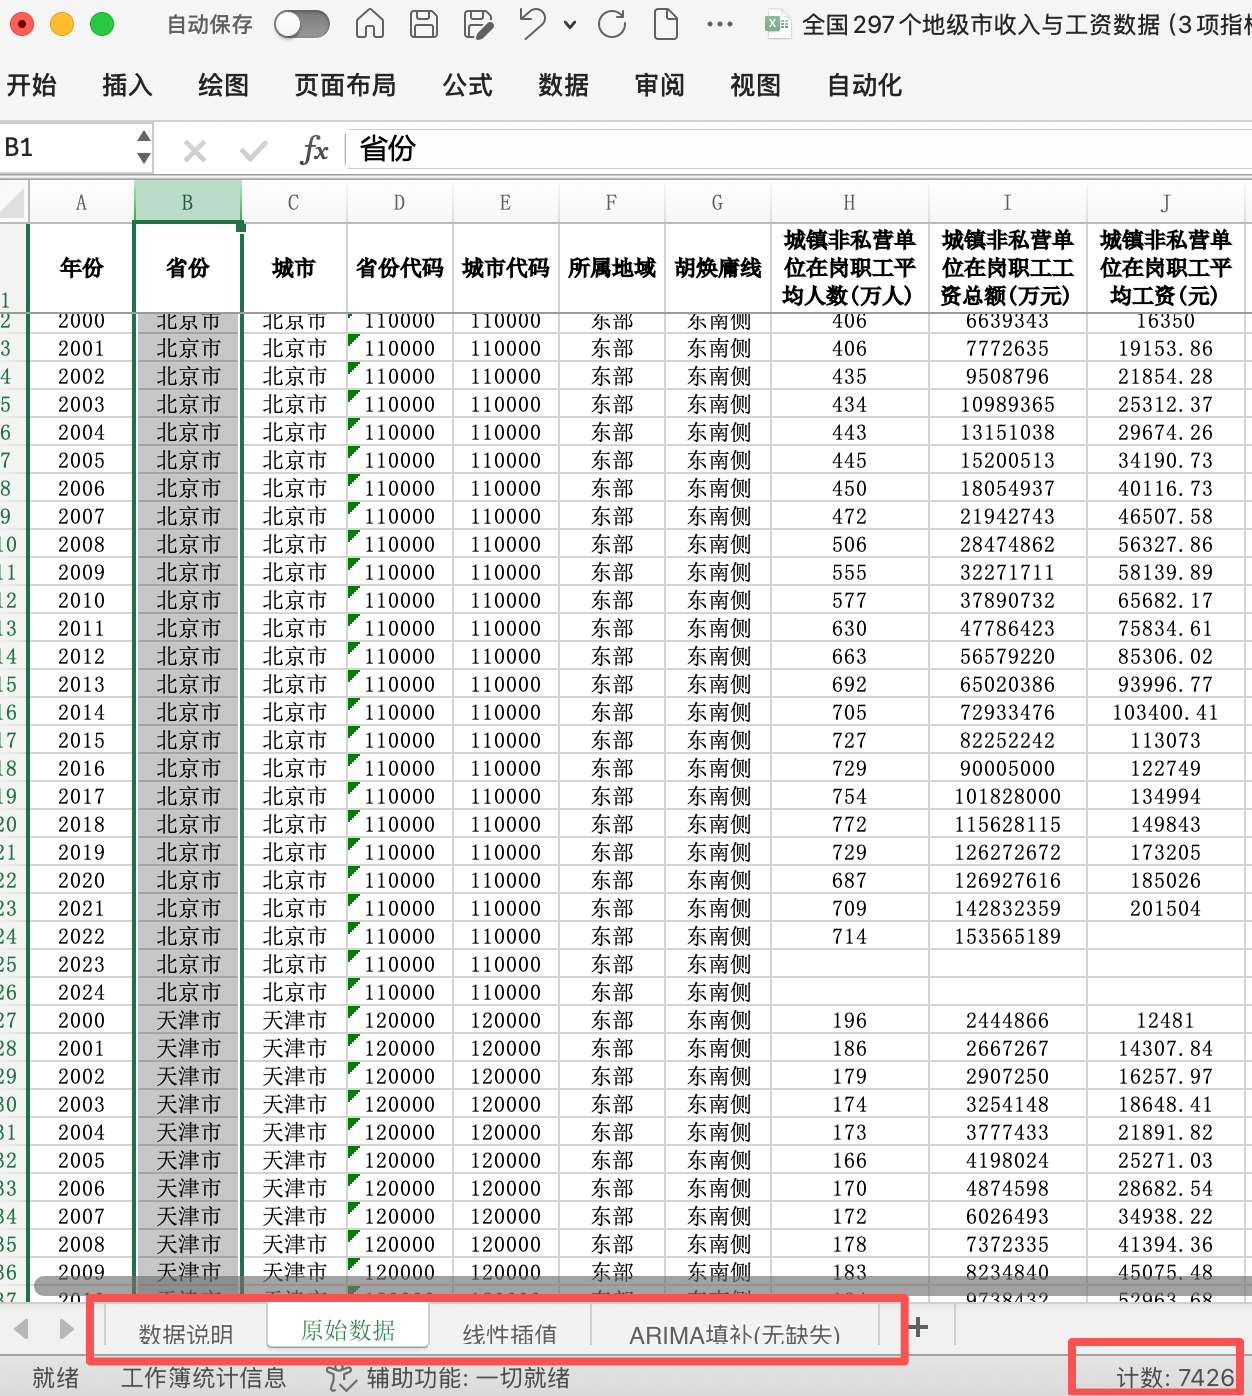Image resolution: width=1252 pixels, height=1396 pixels.
Task: Open the 插入 ribbon tab
Action: (x=127, y=86)
